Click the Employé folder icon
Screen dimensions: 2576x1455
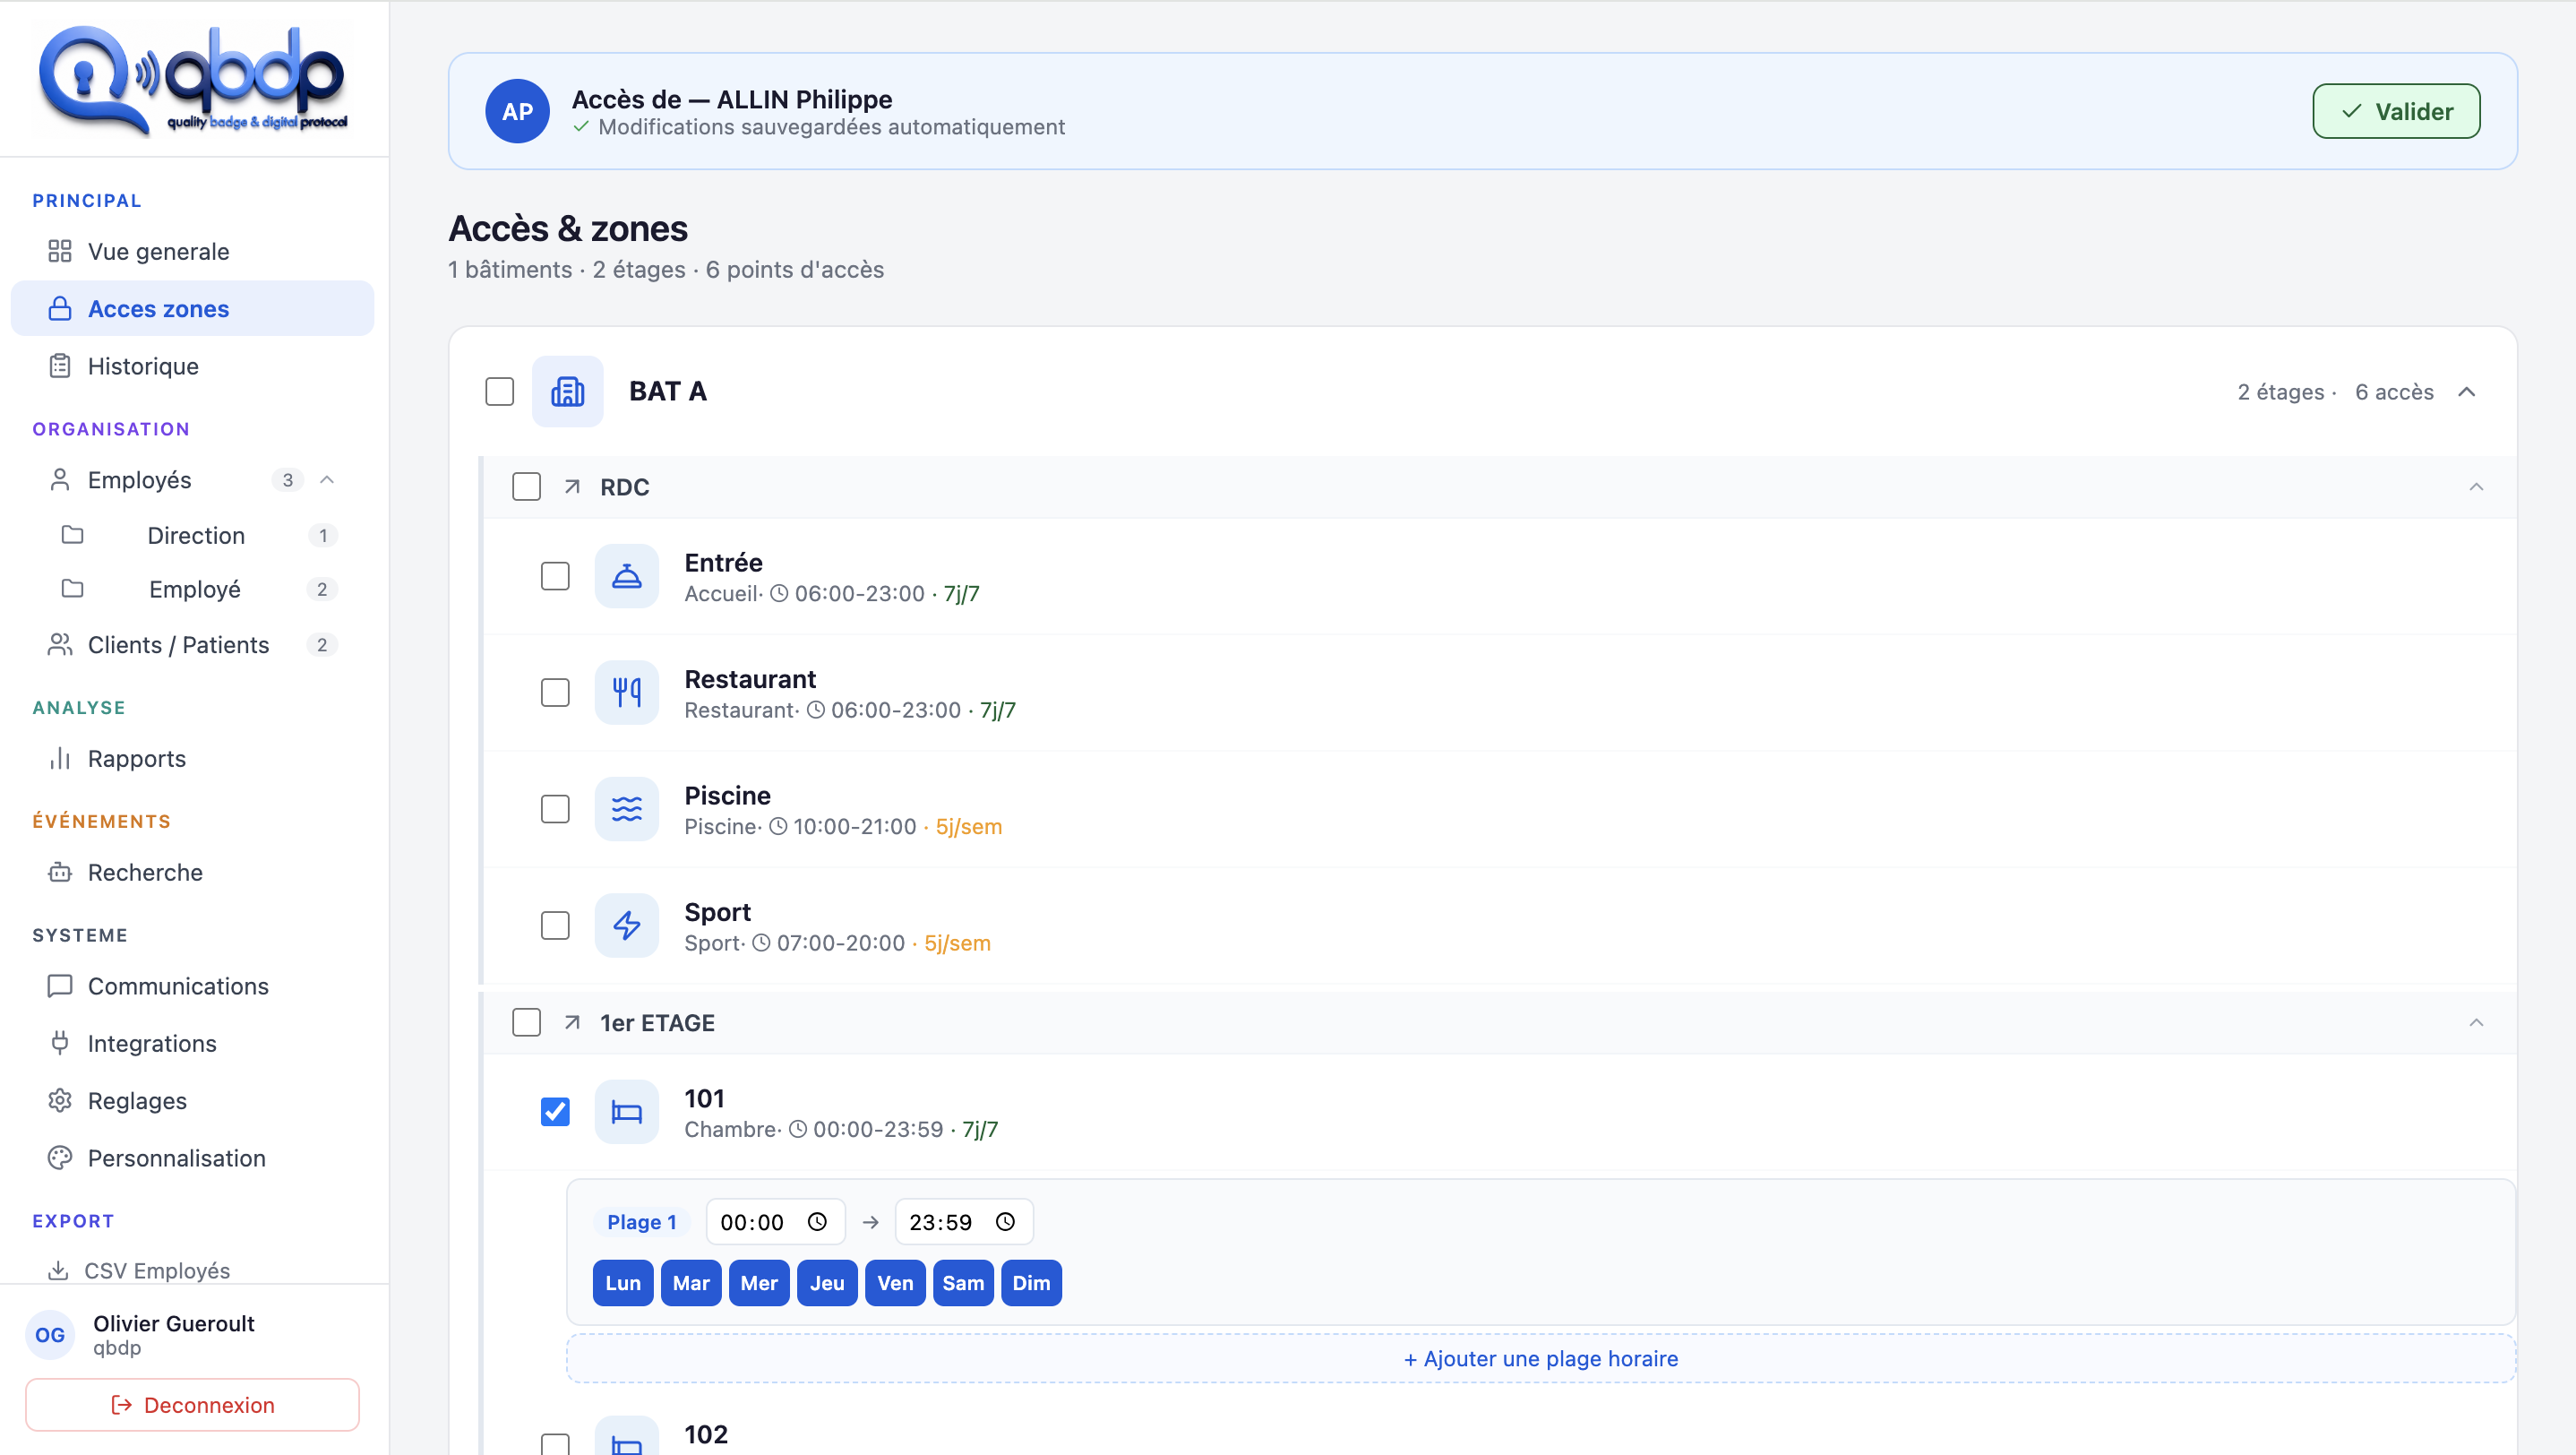[x=72, y=589]
